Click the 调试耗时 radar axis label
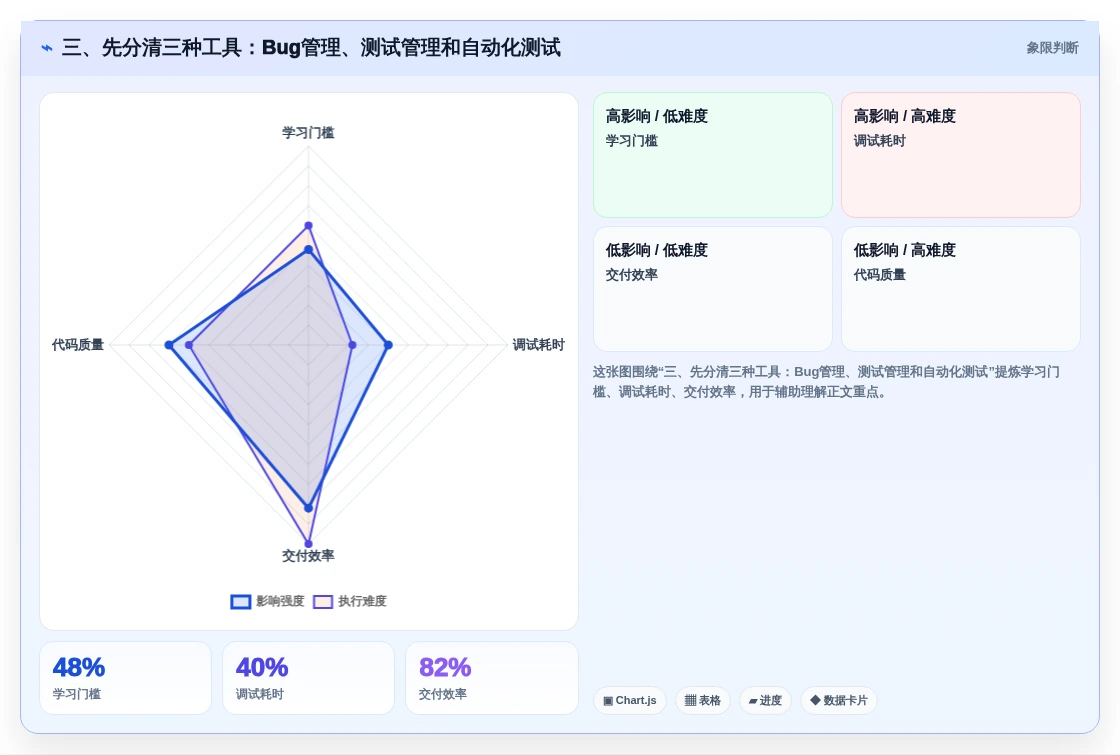This screenshot has width=1120, height=755. point(539,345)
